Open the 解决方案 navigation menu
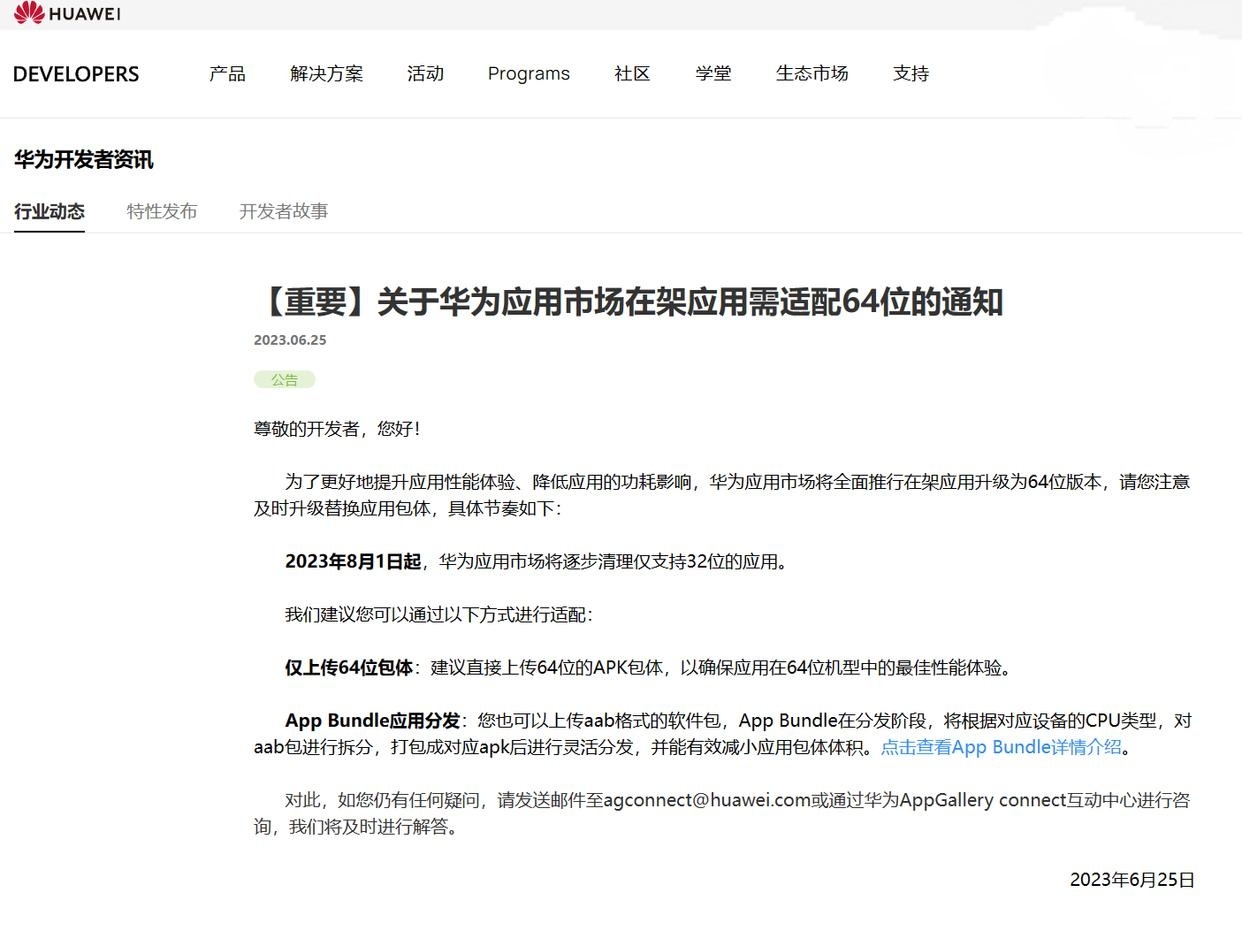 tap(327, 73)
